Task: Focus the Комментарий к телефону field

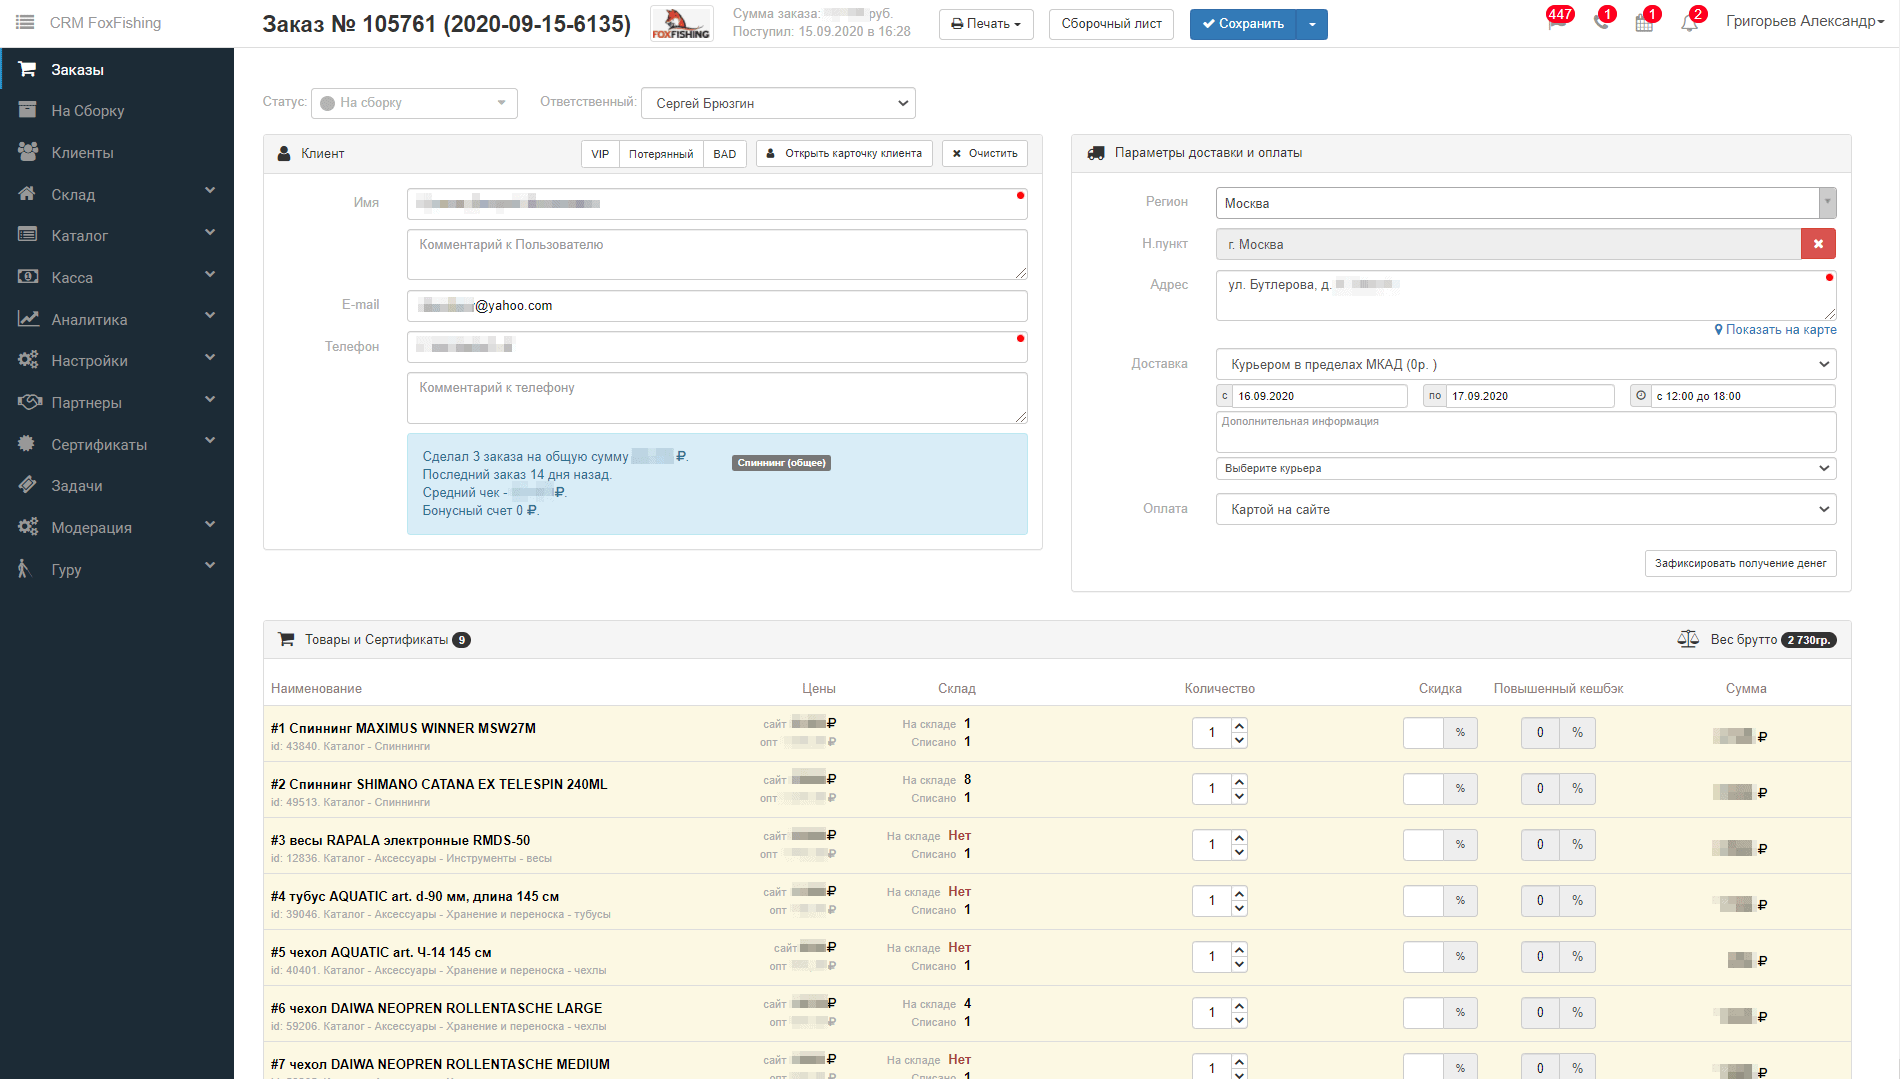Action: point(717,397)
